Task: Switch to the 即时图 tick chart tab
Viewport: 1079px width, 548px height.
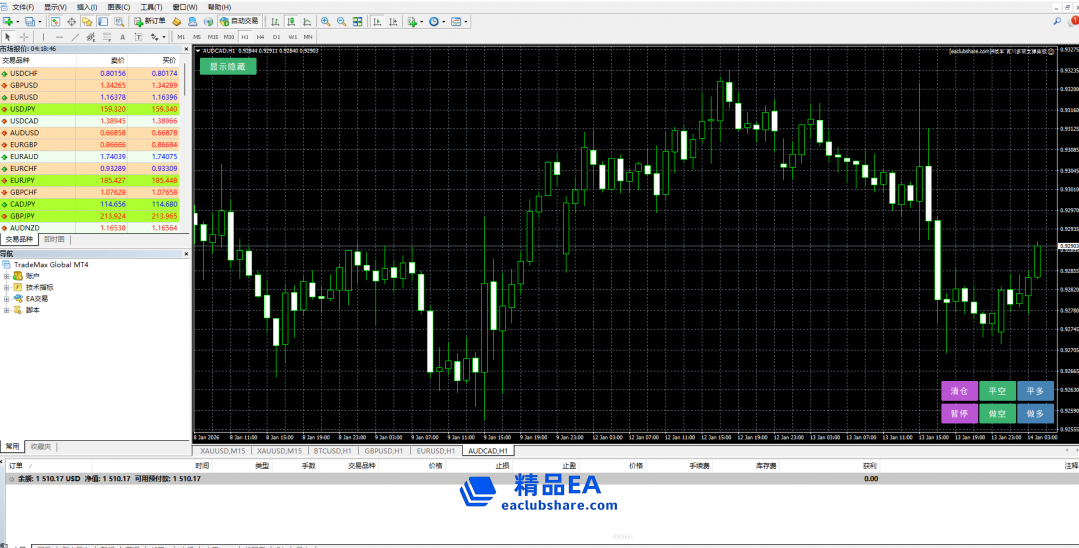Action: (54, 240)
